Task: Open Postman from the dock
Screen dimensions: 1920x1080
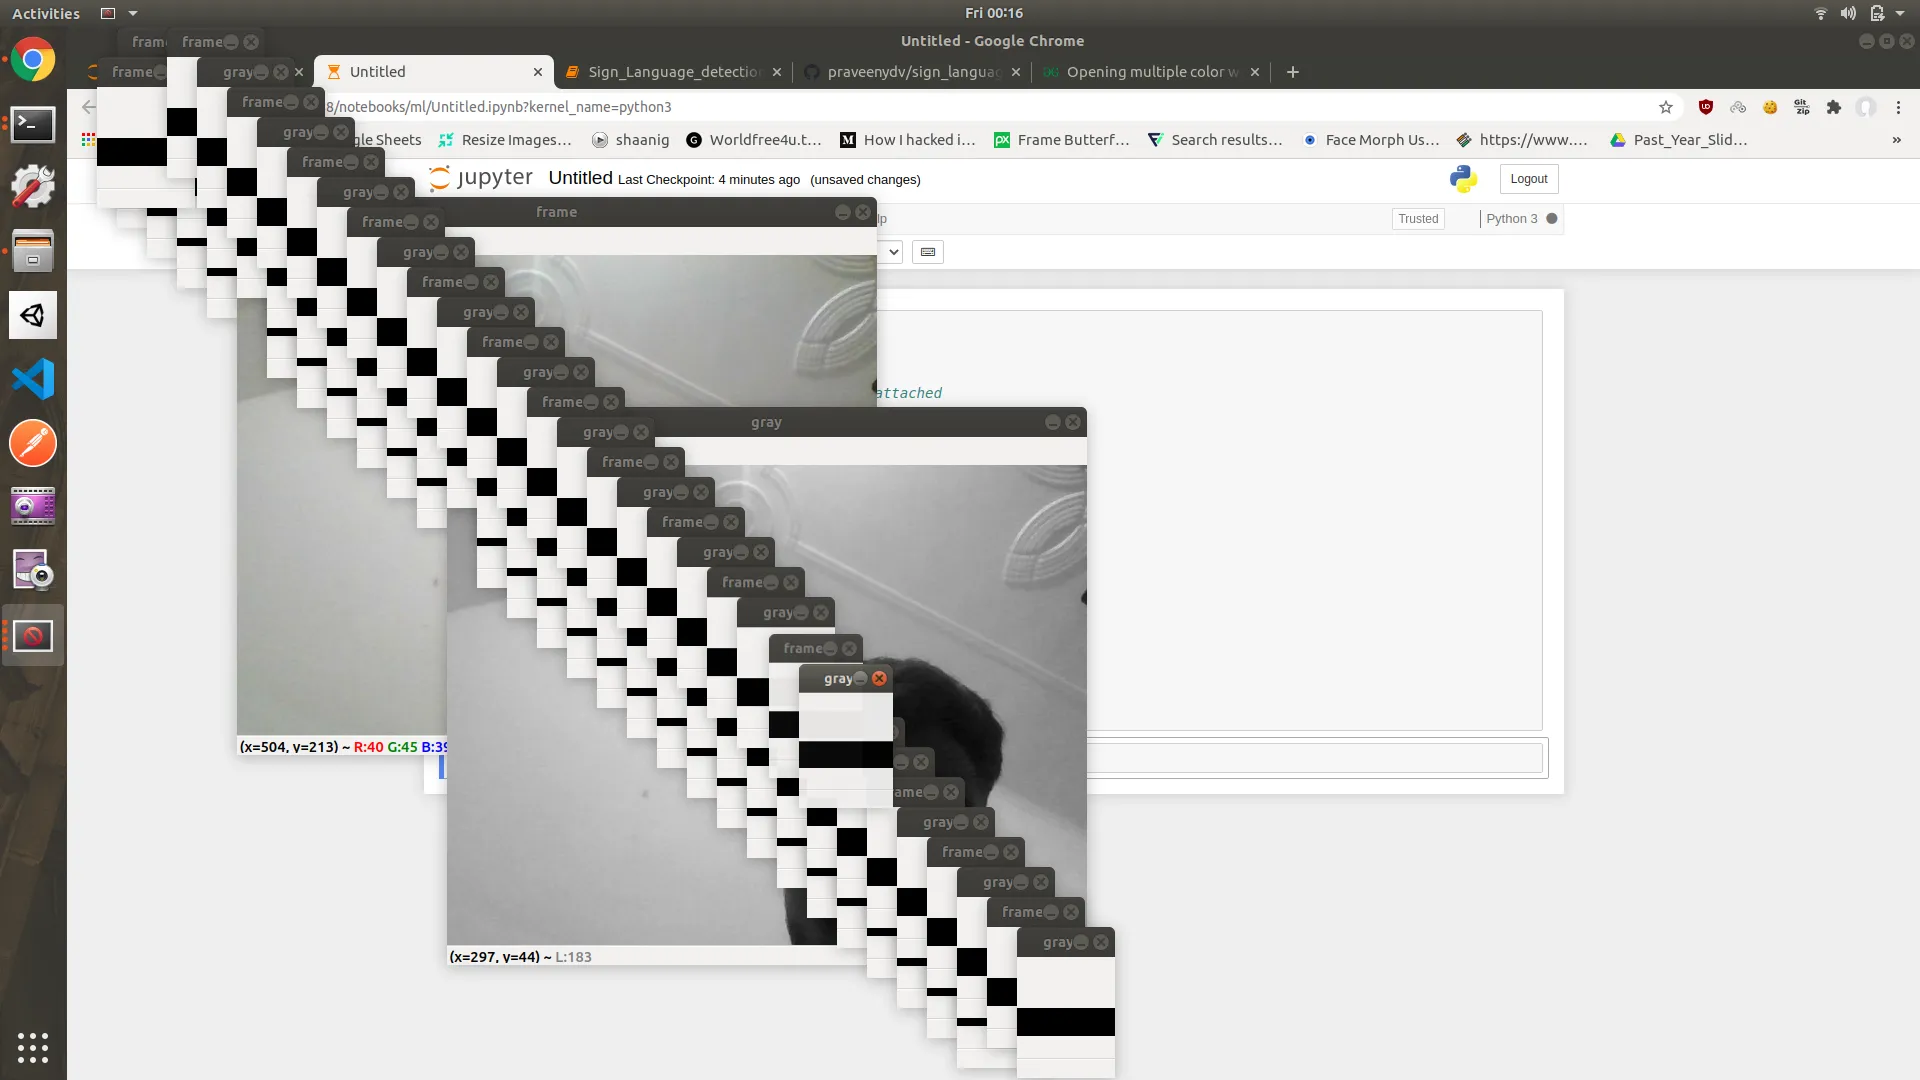Action: coord(33,444)
